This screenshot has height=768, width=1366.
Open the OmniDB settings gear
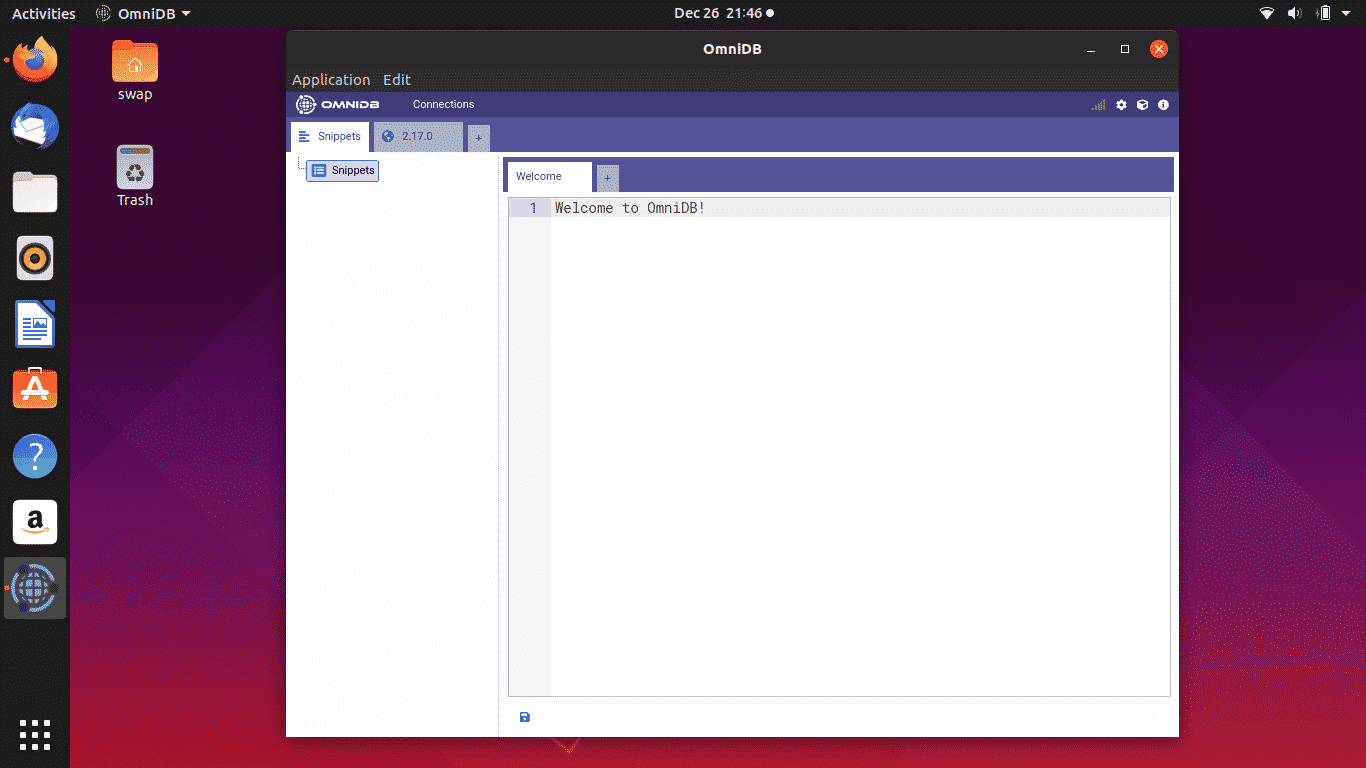click(1121, 105)
